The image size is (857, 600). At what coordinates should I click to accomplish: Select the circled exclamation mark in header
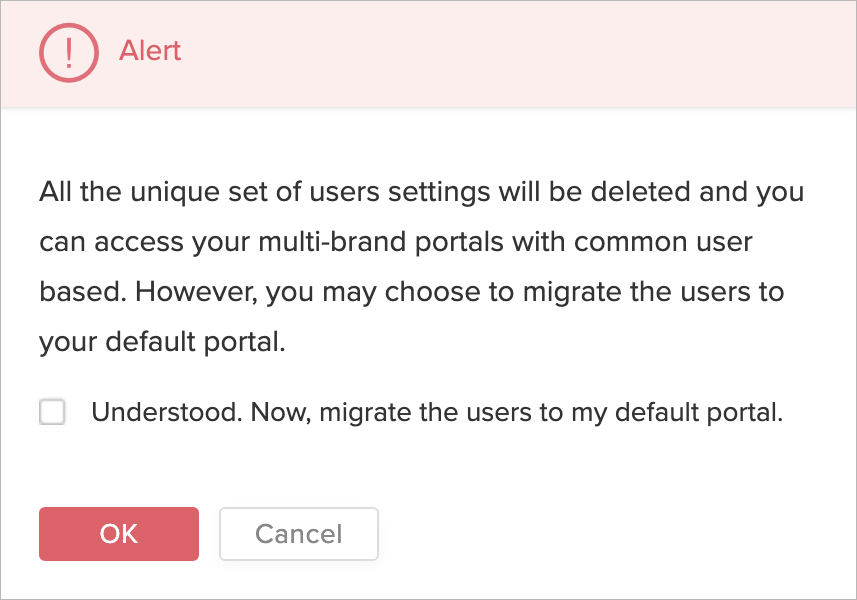(x=68, y=52)
